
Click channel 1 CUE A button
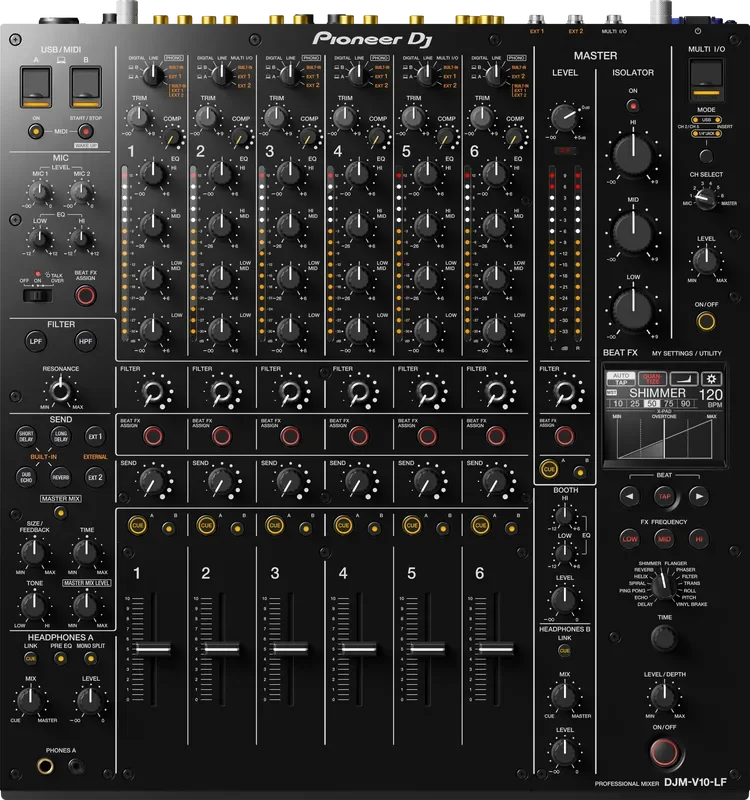click(x=138, y=526)
